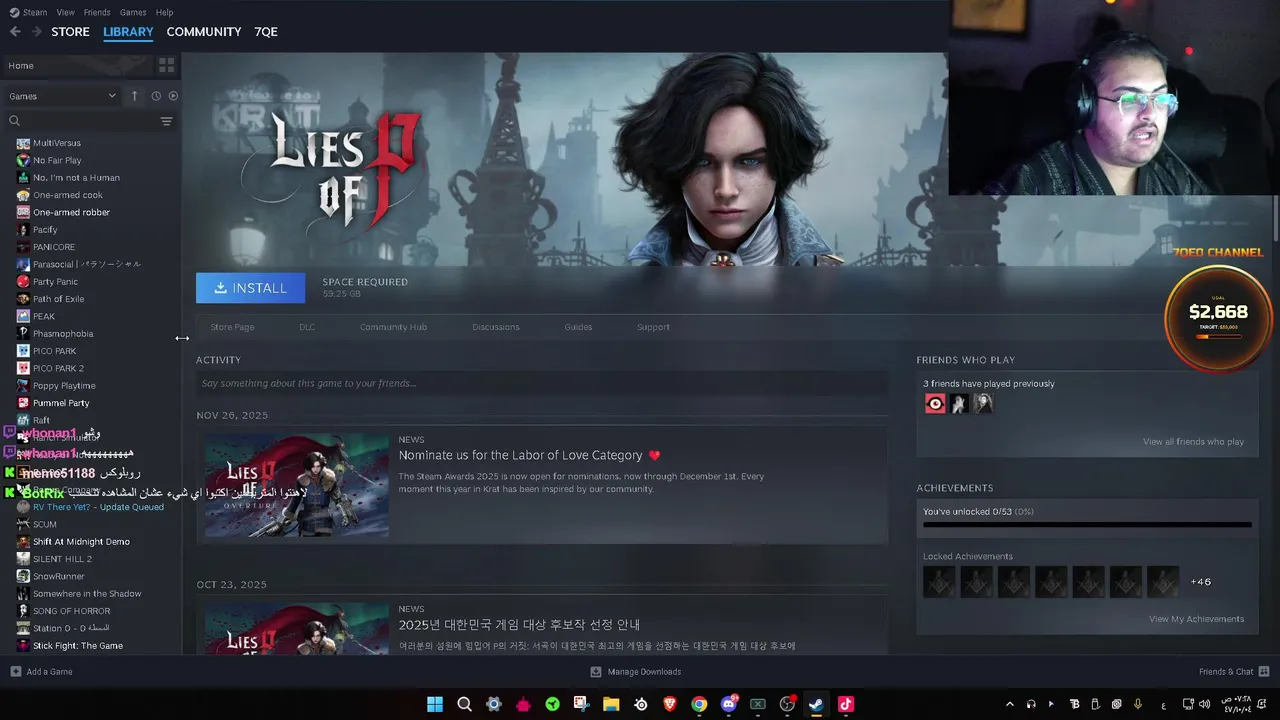Open the Steam menu
The image size is (1280, 720).
click(35, 12)
